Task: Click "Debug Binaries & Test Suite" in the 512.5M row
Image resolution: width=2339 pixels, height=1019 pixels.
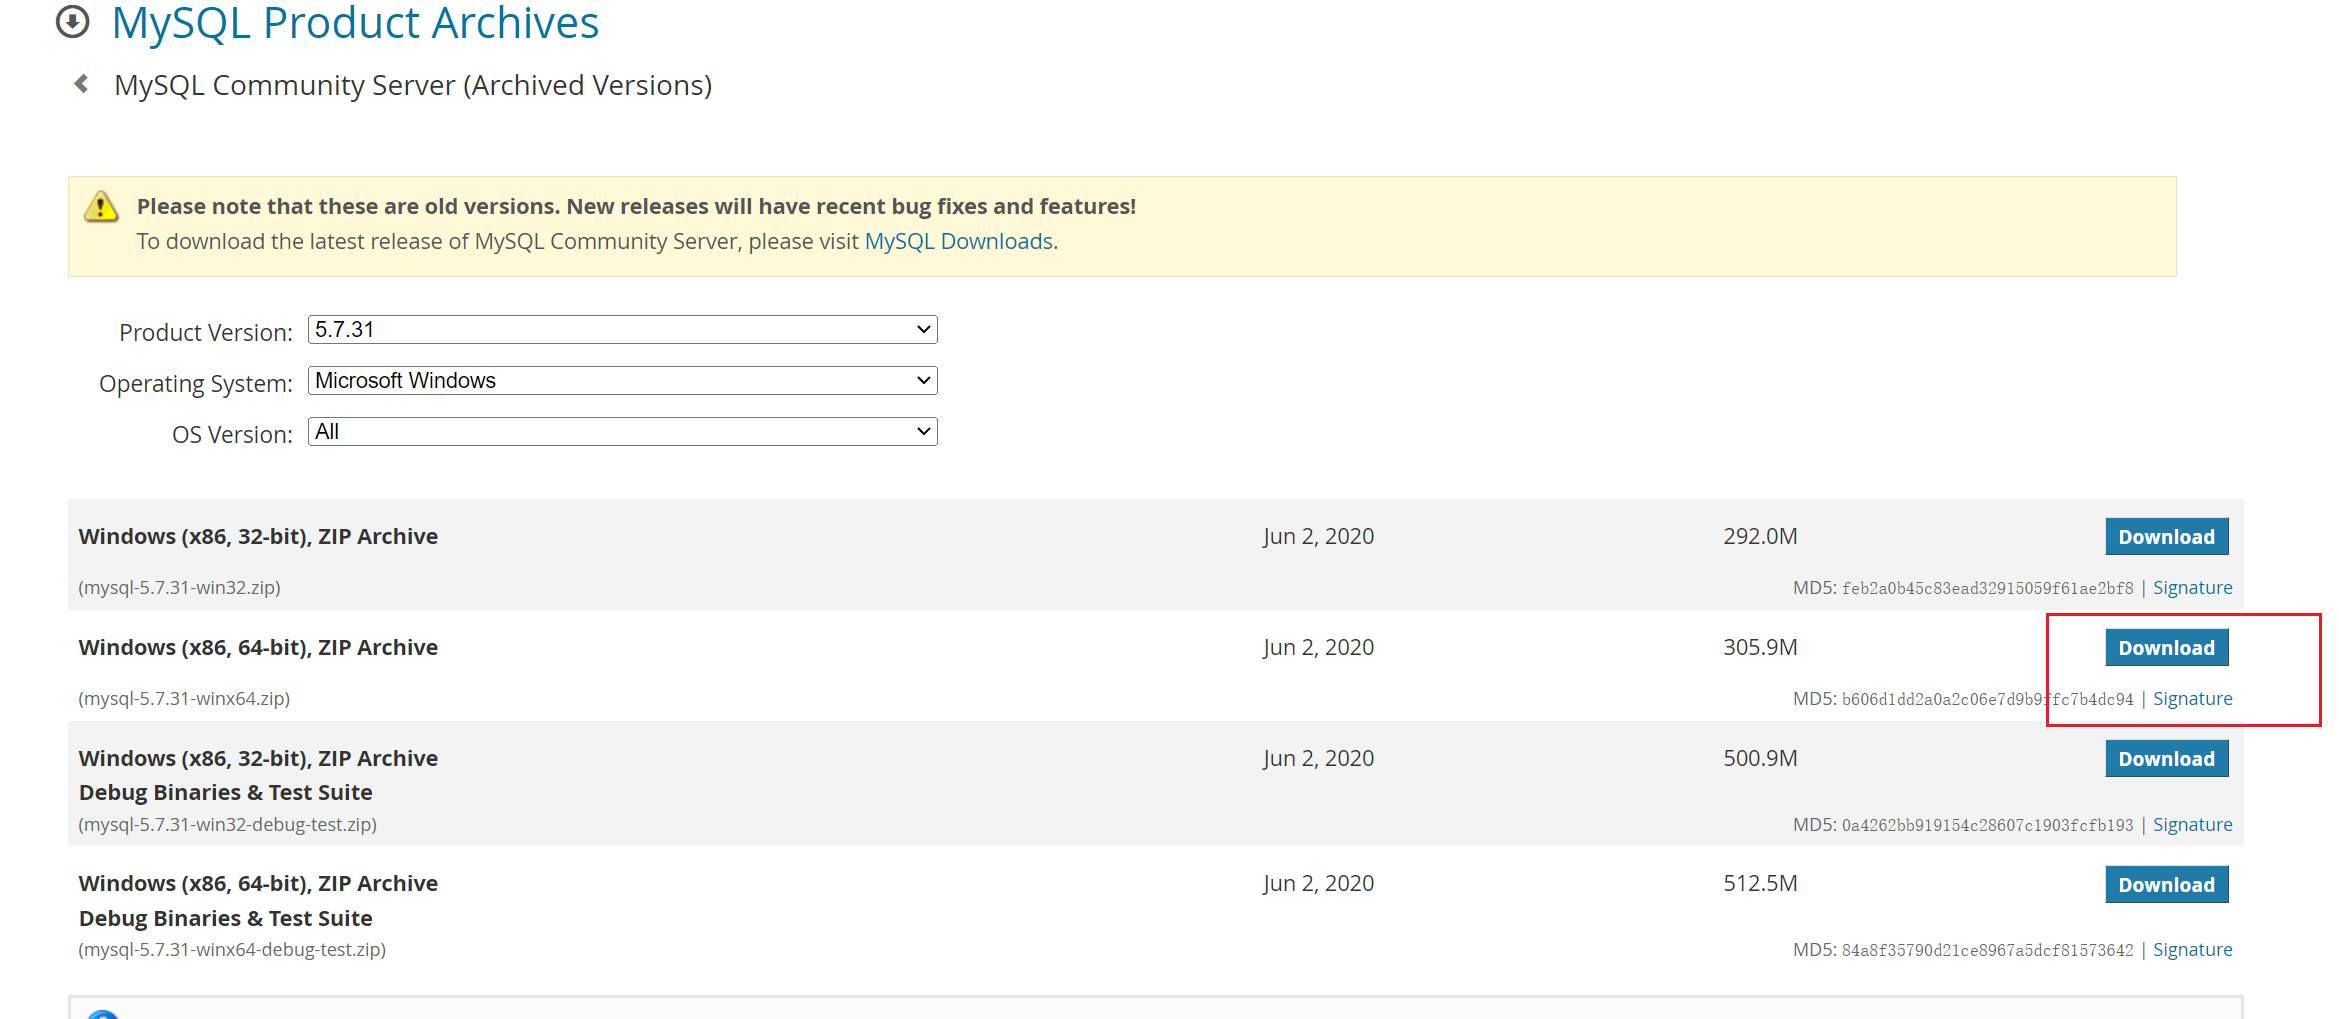Action: [226, 918]
